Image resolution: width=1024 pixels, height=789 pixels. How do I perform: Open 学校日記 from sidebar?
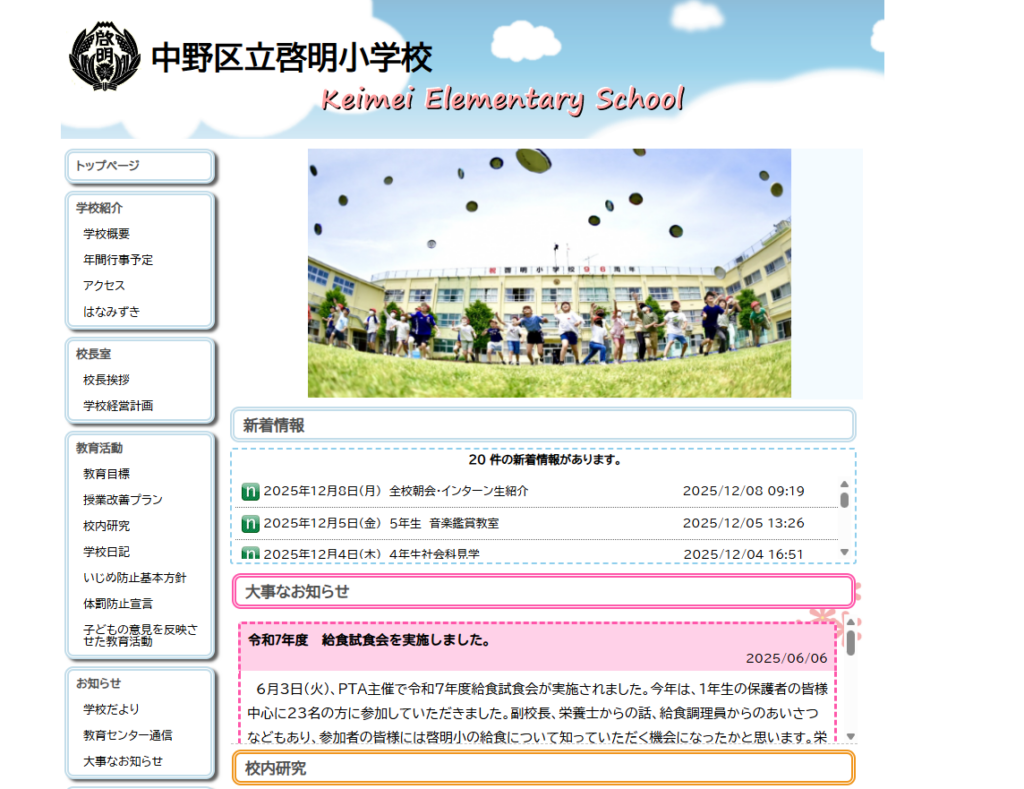(106, 552)
